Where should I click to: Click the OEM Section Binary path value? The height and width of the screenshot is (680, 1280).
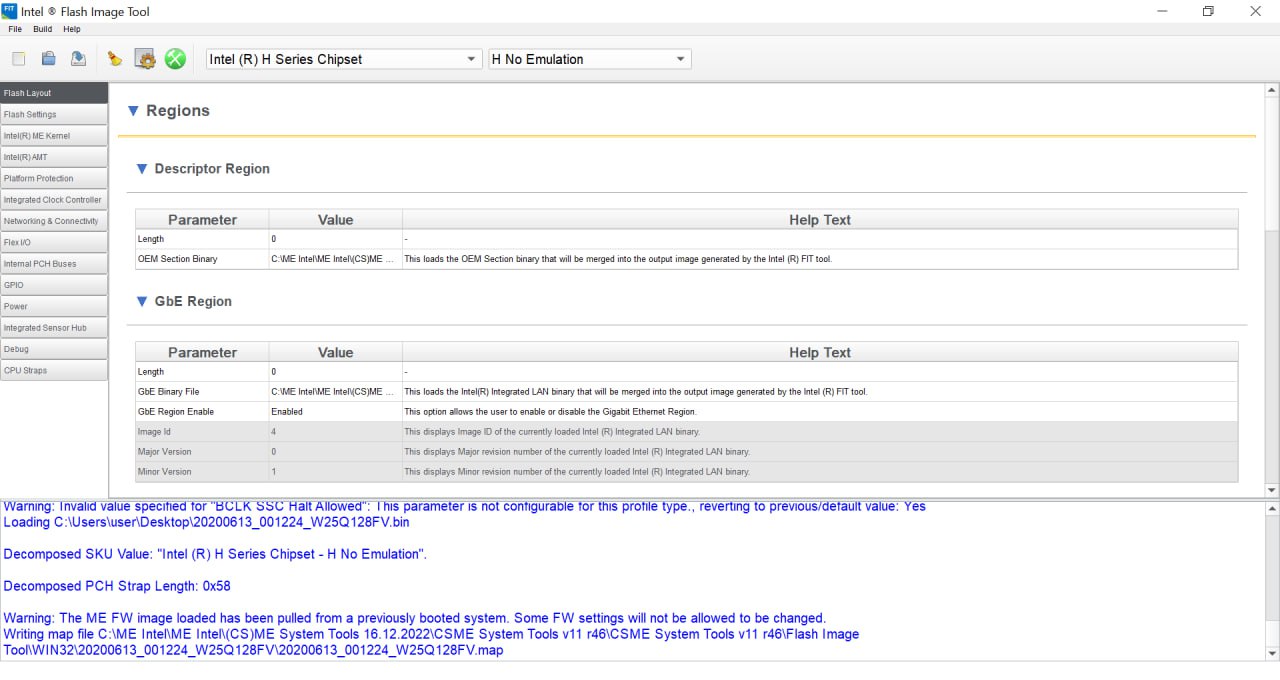[335, 259]
